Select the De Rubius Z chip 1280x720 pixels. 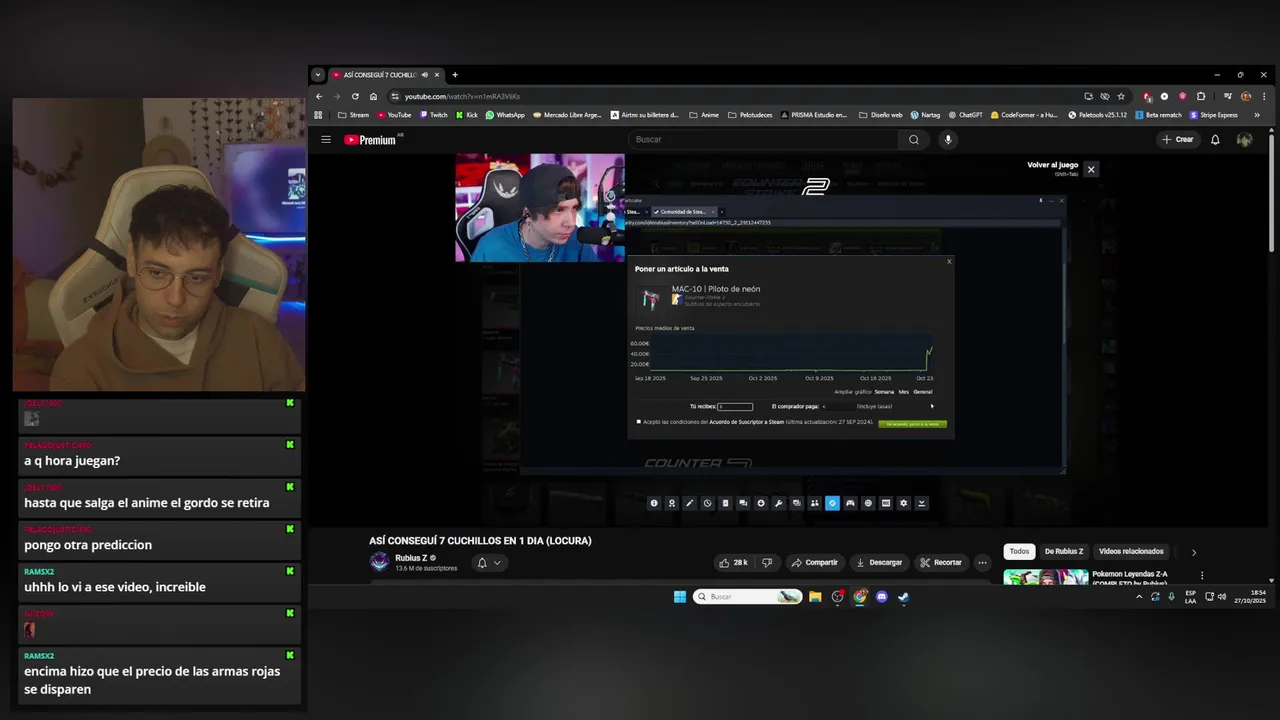click(1064, 552)
